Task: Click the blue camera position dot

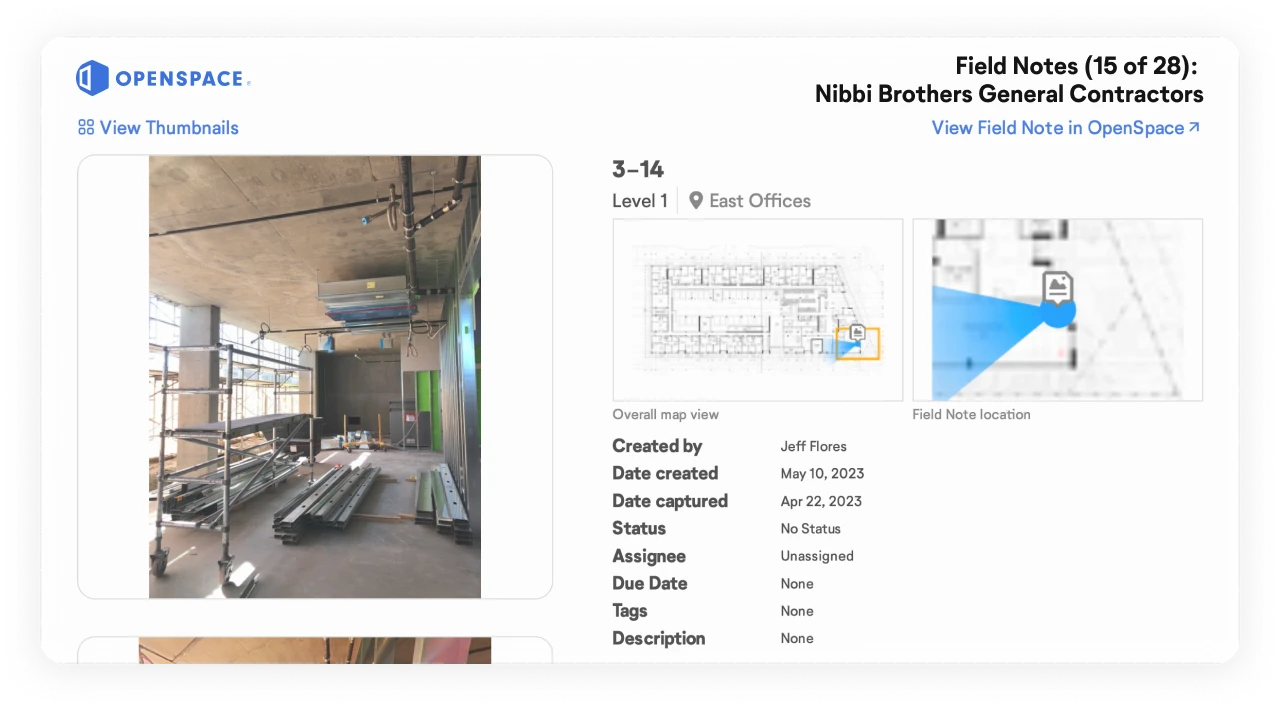Action: tap(1057, 311)
